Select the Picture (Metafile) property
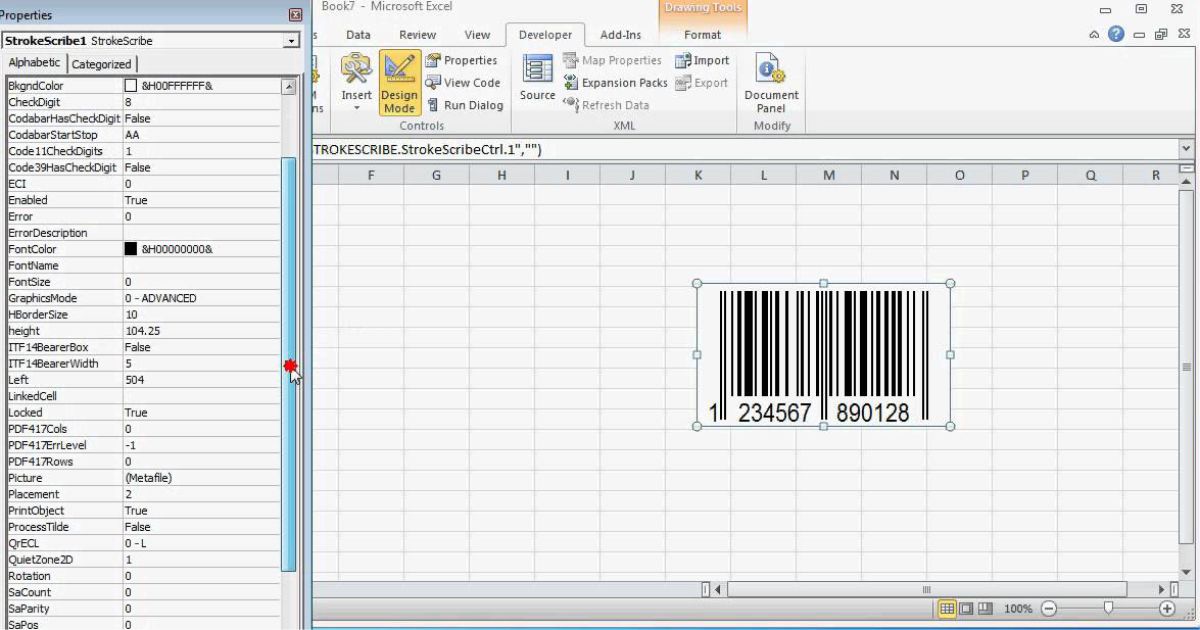This screenshot has height=630, width=1200. [x=142, y=478]
